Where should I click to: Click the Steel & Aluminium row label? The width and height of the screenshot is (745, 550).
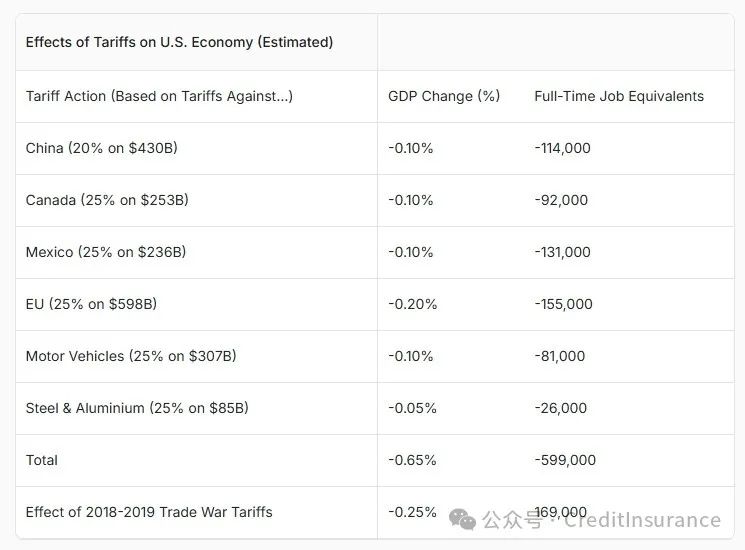pos(137,408)
